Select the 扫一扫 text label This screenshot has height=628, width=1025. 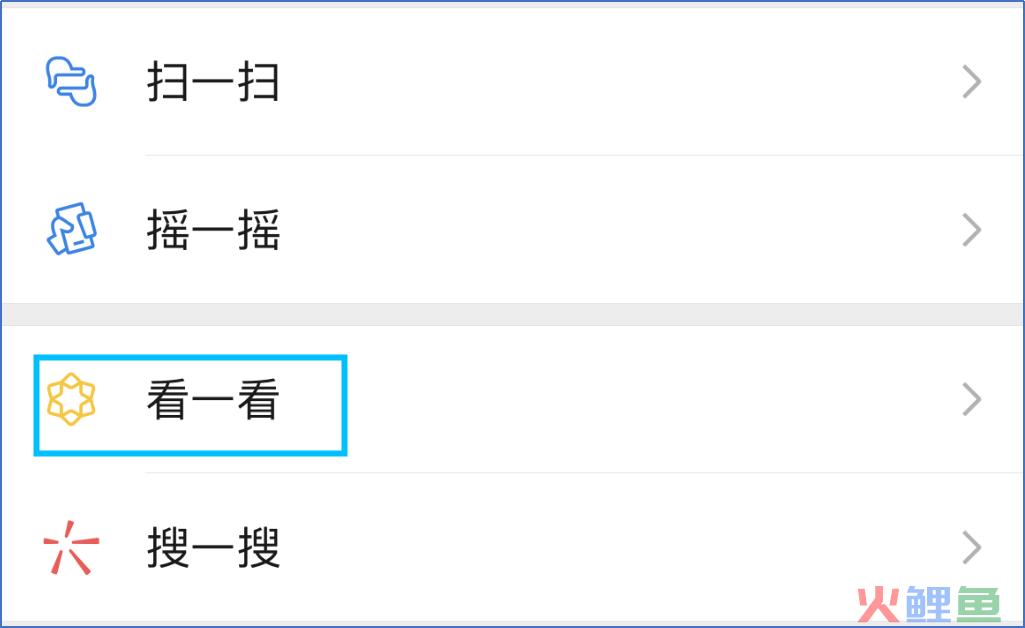point(213,82)
